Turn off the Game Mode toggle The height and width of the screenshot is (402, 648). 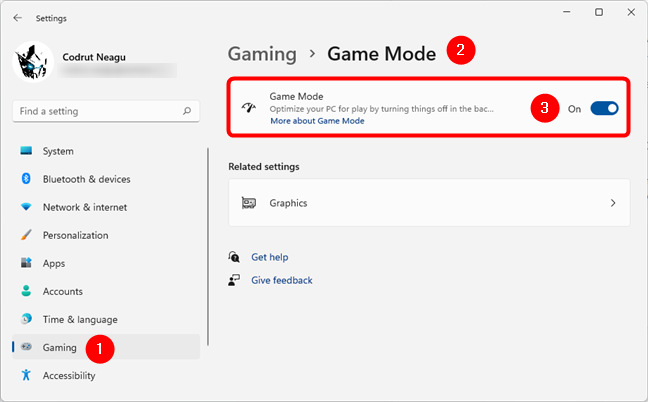click(x=604, y=108)
